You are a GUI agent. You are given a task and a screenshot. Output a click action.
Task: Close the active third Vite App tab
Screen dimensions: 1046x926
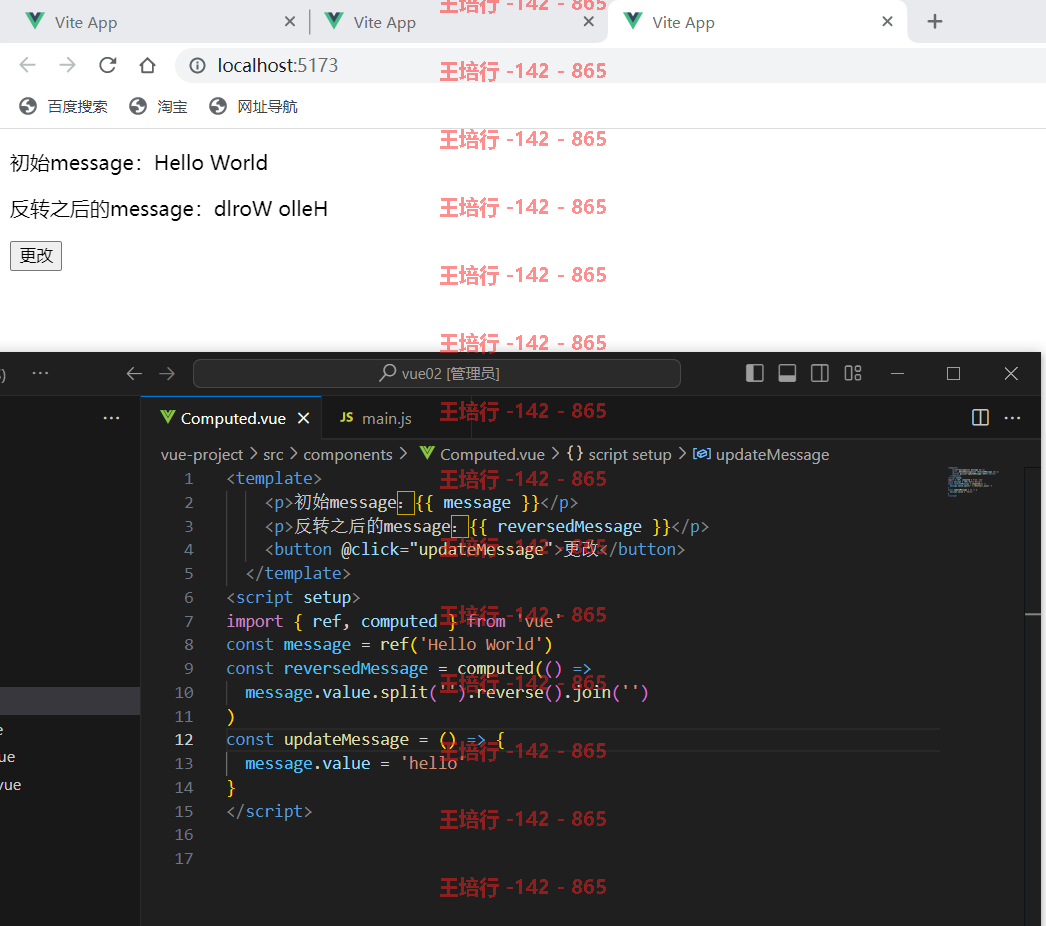pos(887,21)
